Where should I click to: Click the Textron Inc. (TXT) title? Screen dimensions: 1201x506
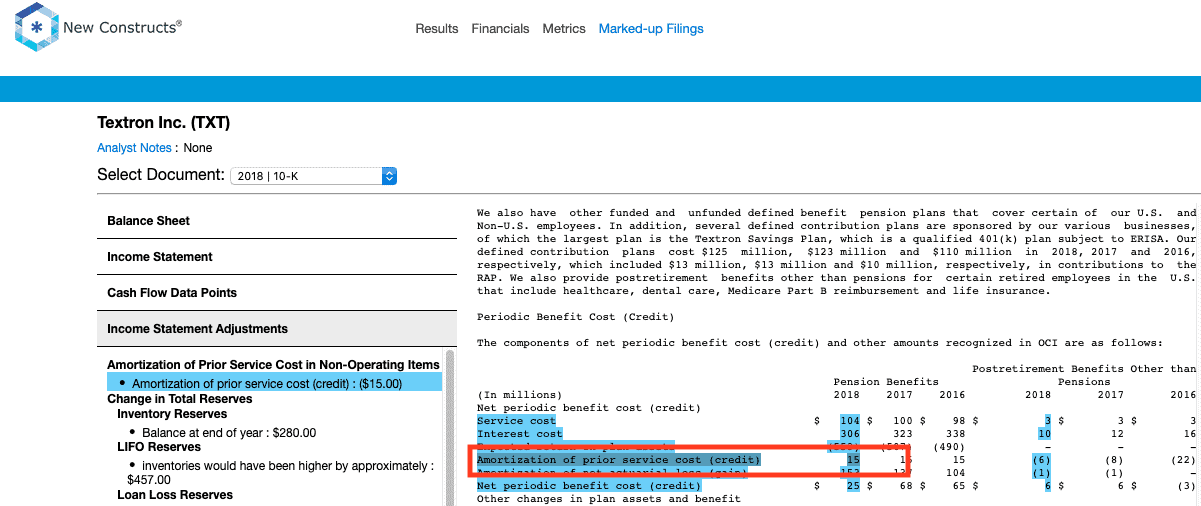[x=164, y=123]
